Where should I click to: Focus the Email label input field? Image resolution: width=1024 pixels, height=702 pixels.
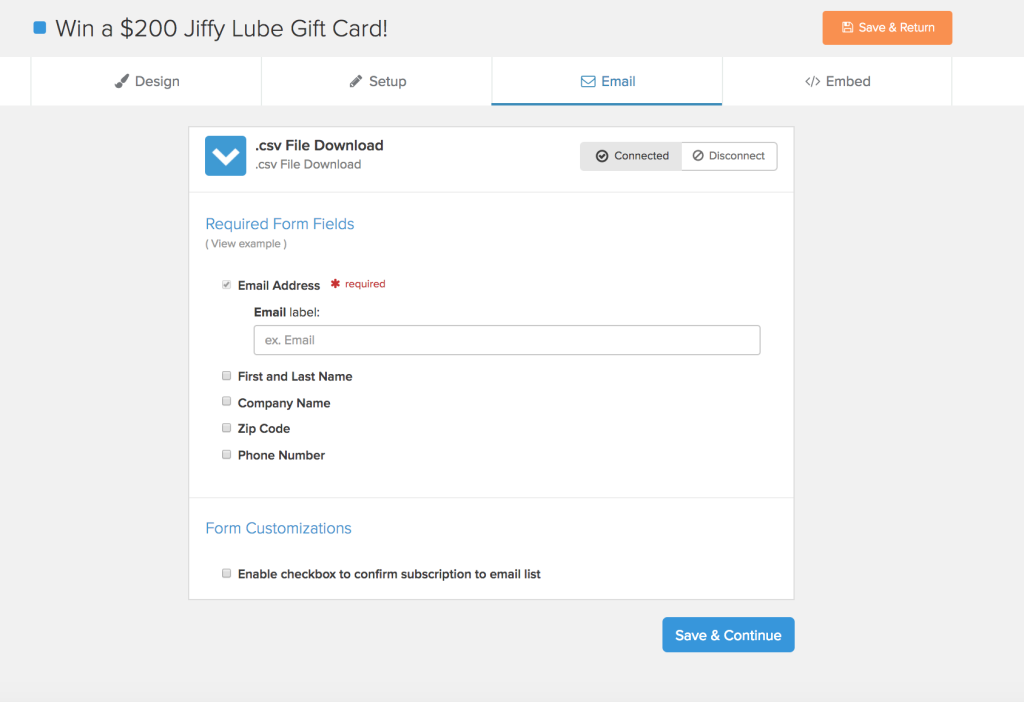[507, 340]
